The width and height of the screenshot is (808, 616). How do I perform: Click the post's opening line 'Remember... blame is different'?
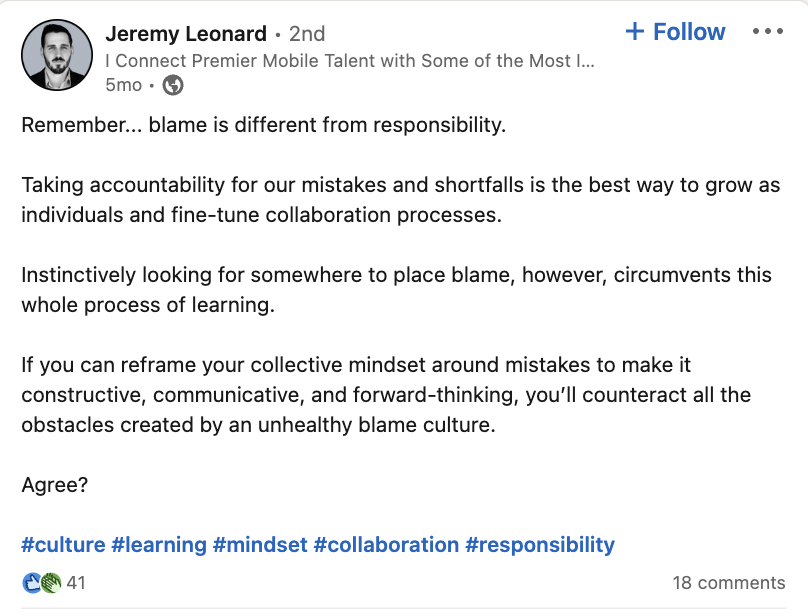click(264, 126)
